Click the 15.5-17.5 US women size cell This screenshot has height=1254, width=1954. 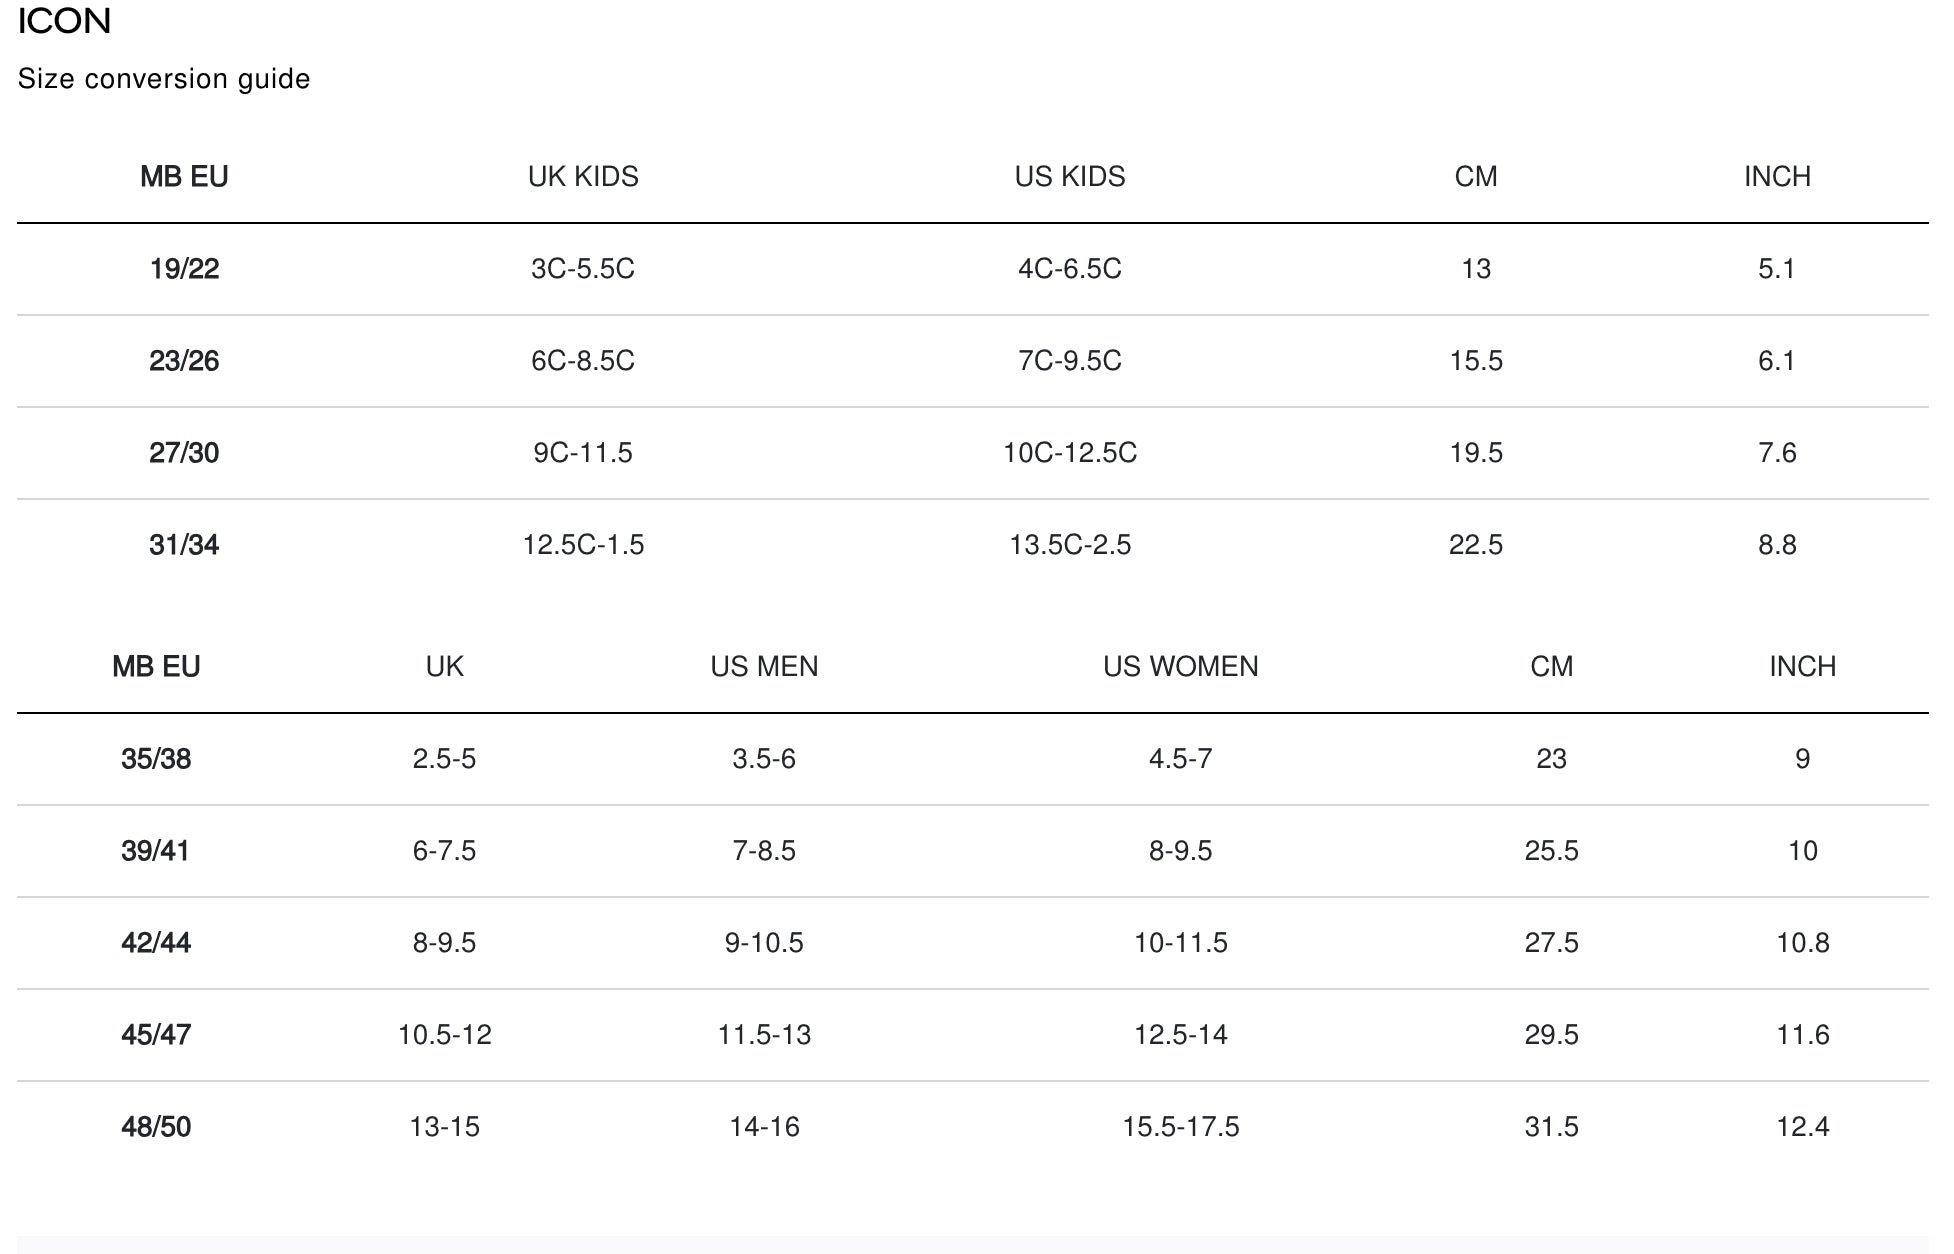click(x=1180, y=1127)
